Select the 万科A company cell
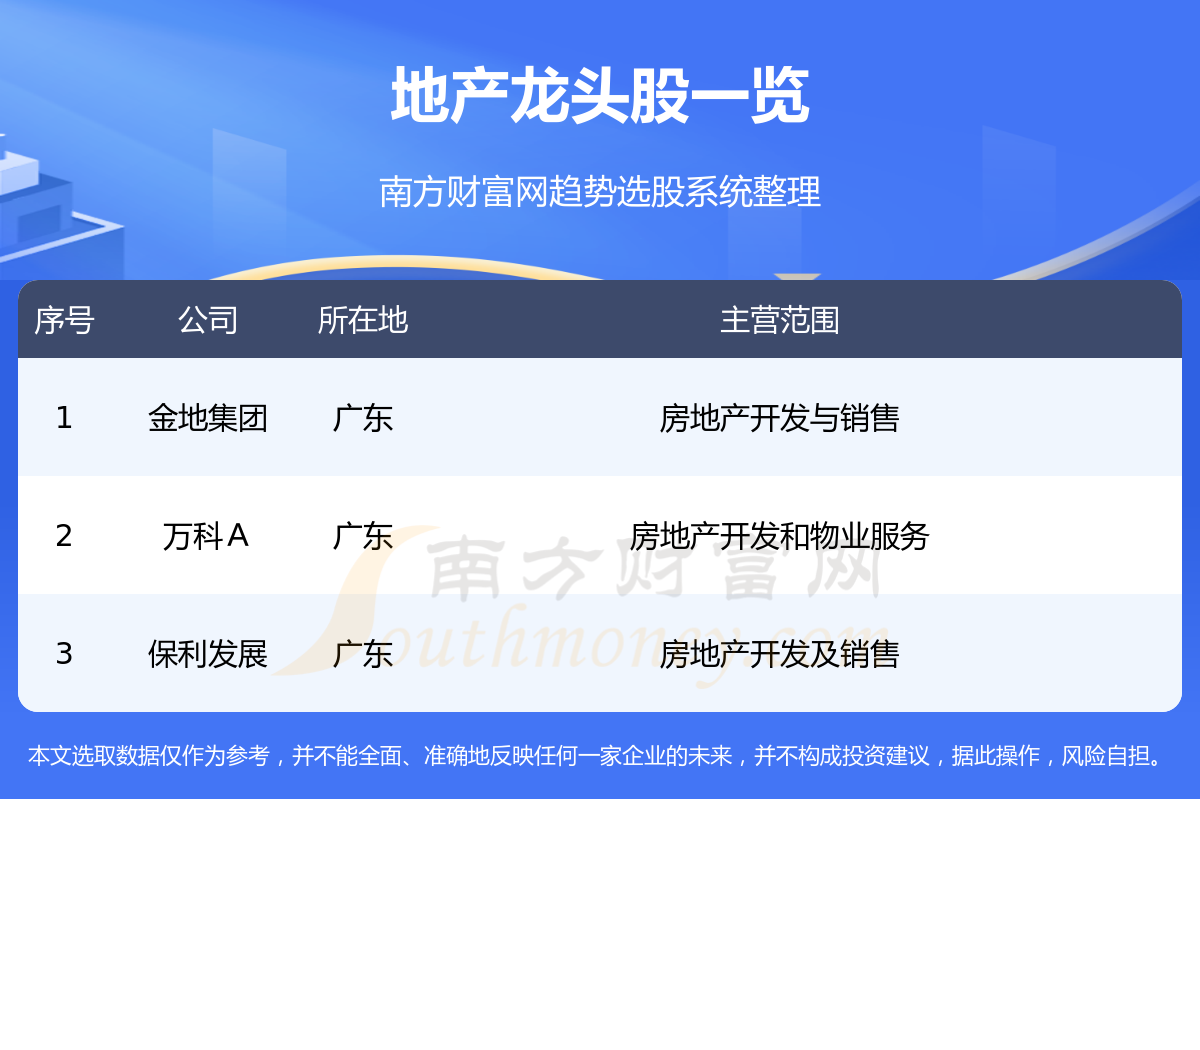Image resolution: width=1200 pixels, height=1050 pixels. [206, 535]
